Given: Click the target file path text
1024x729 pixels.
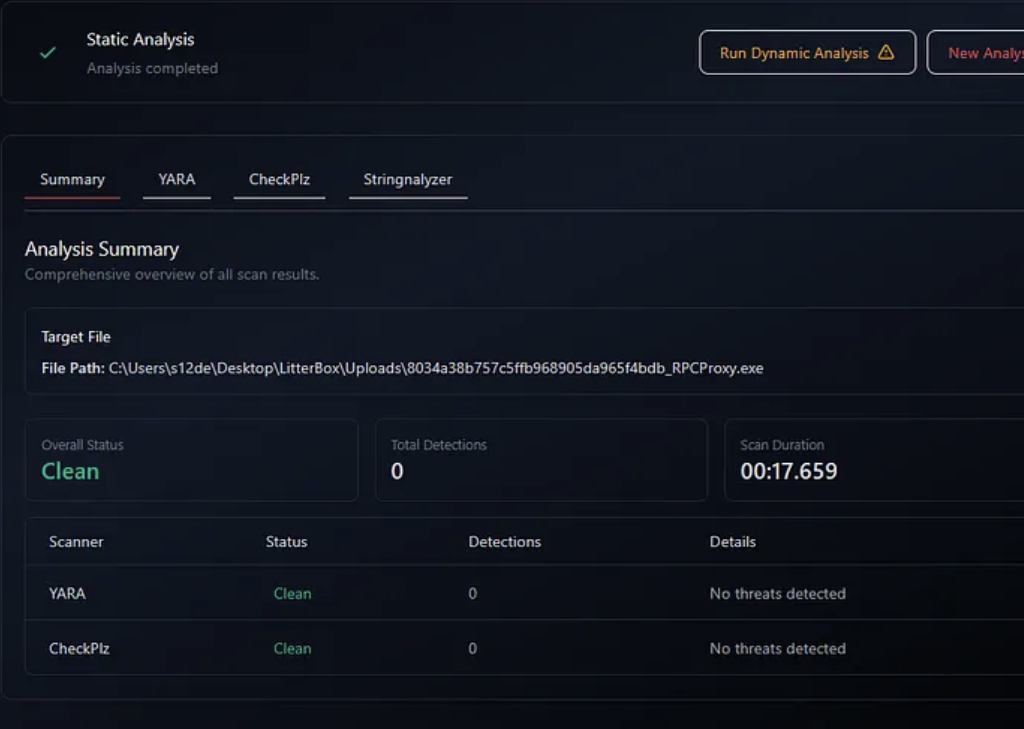Looking at the screenshot, I should (435, 368).
